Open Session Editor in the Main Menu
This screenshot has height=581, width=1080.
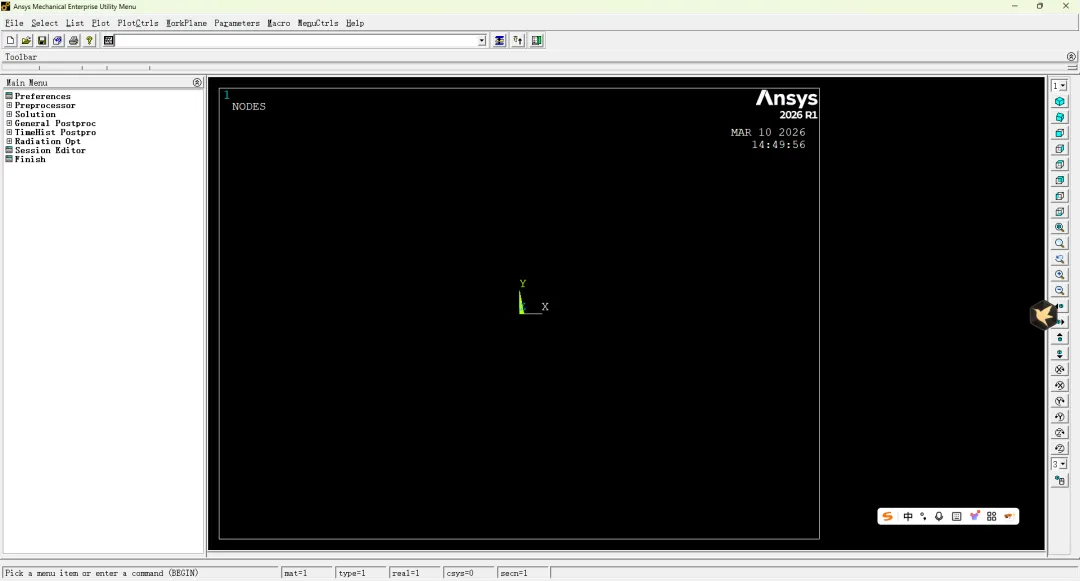[x=50, y=150]
